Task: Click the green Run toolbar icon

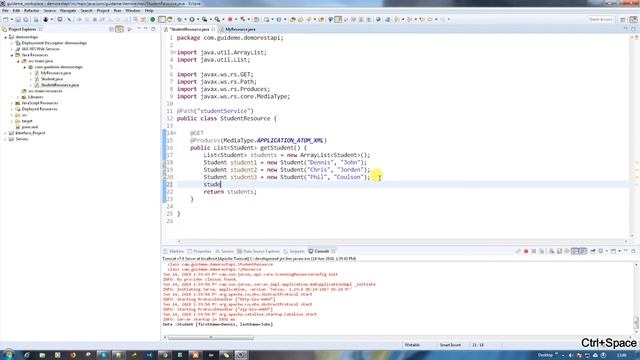Action: pyautogui.click(x=191, y=20)
